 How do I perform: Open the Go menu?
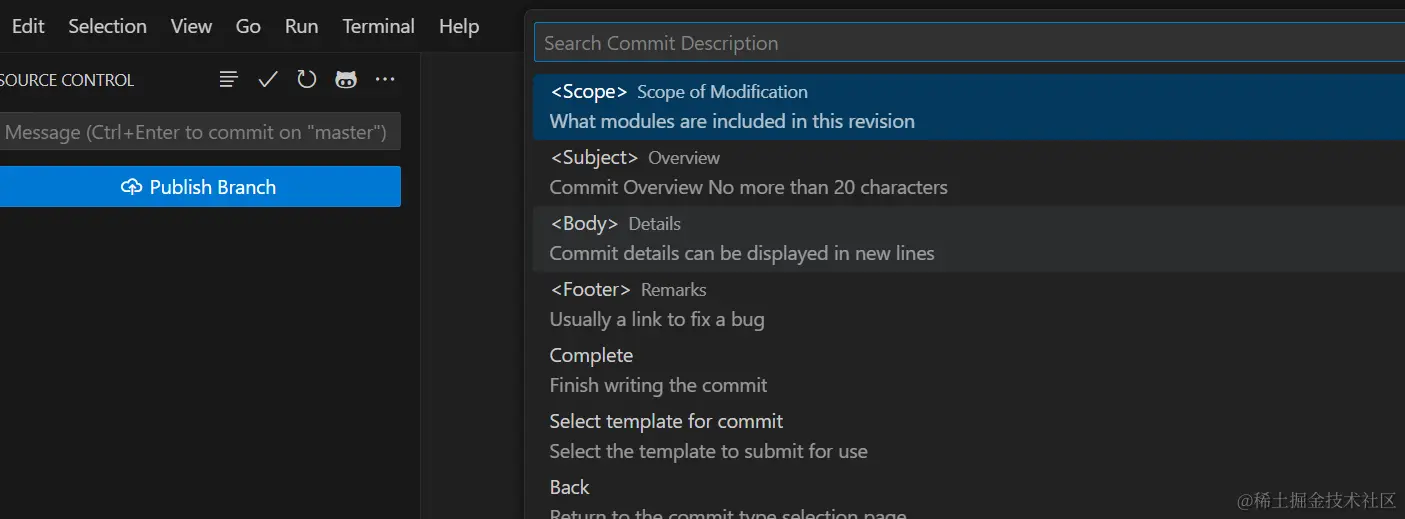[248, 26]
